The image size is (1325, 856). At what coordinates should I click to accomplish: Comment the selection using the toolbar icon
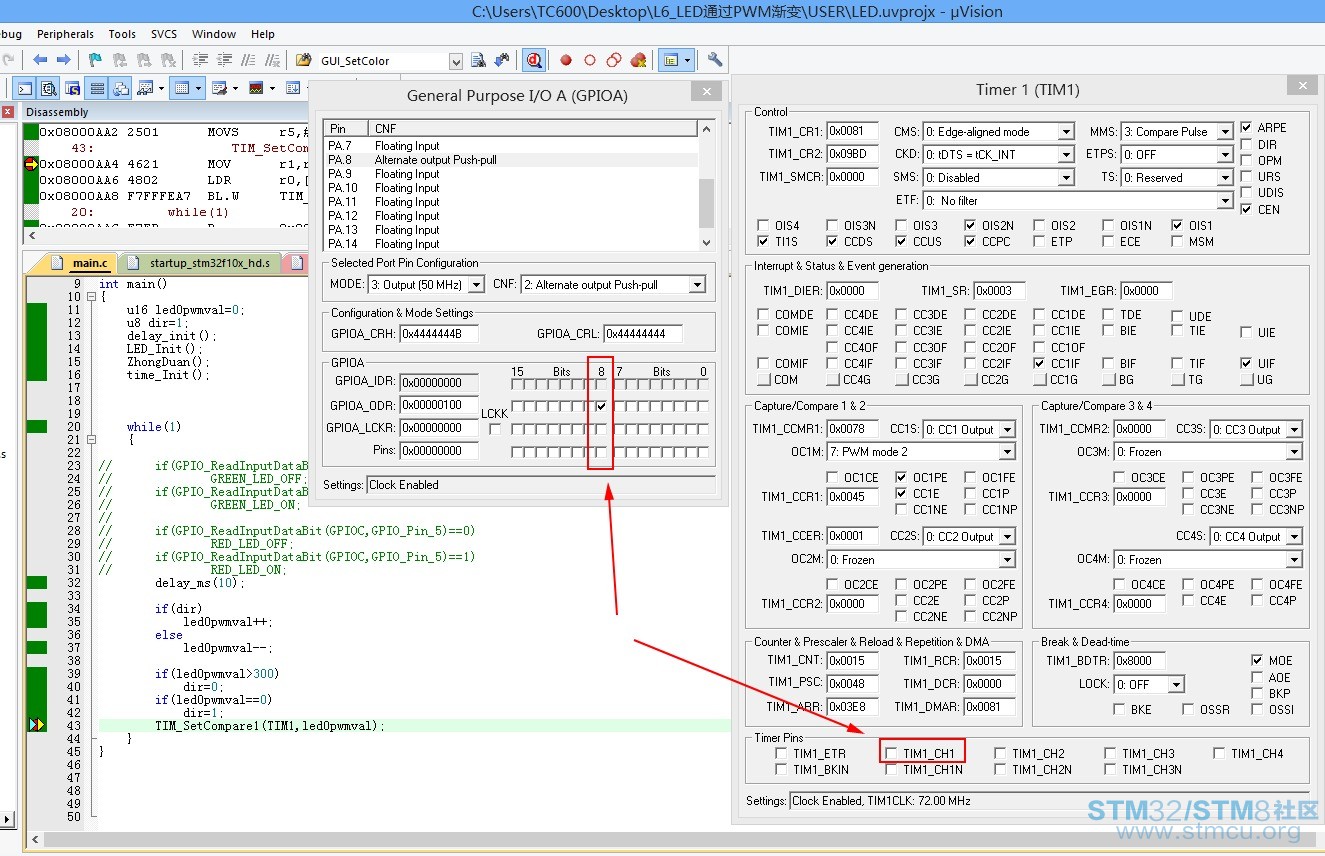tap(247, 60)
